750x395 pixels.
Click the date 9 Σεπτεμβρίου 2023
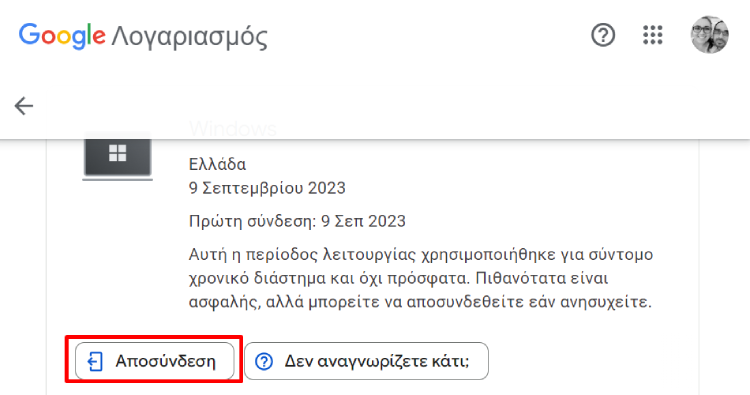(267, 188)
